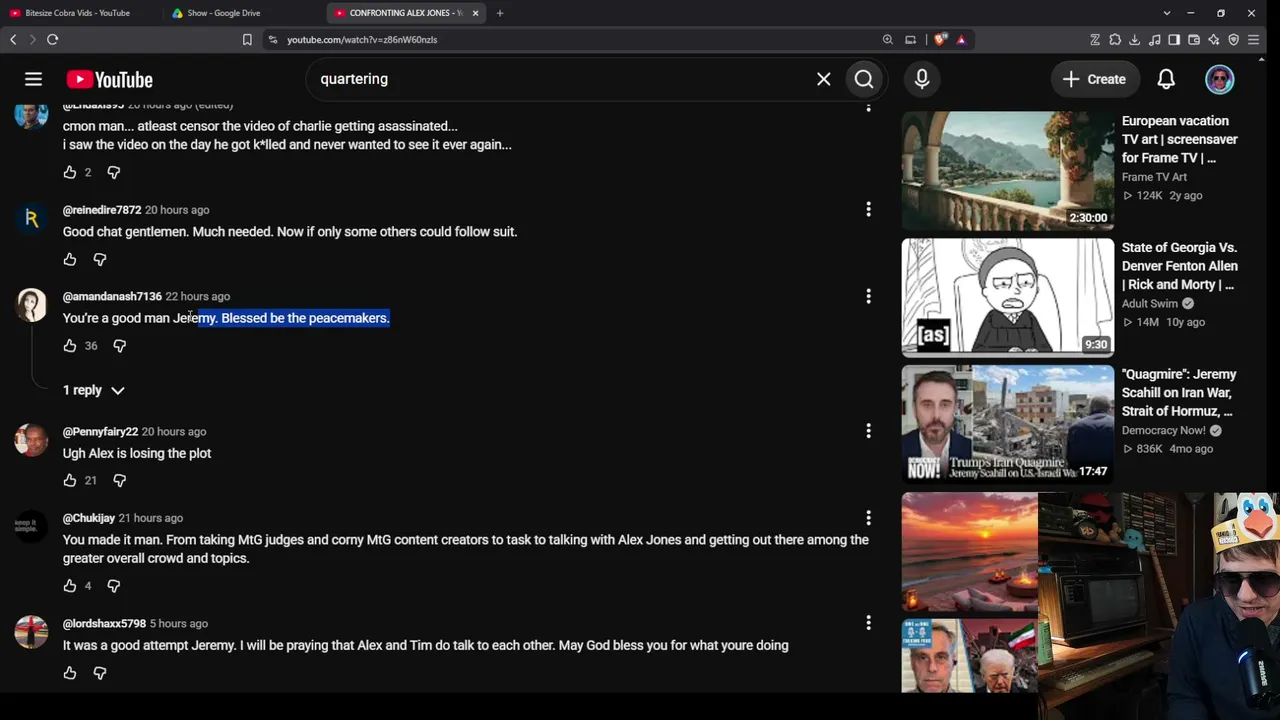Open options menu for @lordshaxx5798 comment
The width and height of the screenshot is (1280, 720).
coord(868,623)
